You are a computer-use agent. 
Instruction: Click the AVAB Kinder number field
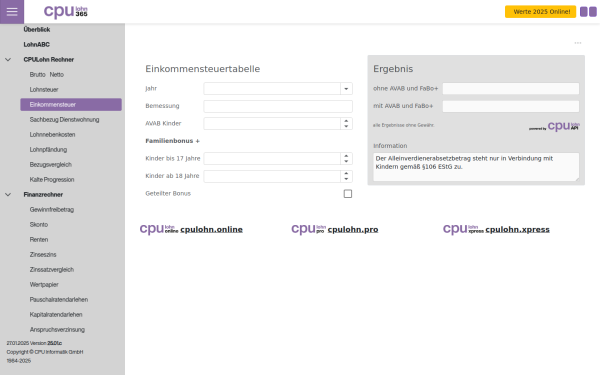pos(272,124)
